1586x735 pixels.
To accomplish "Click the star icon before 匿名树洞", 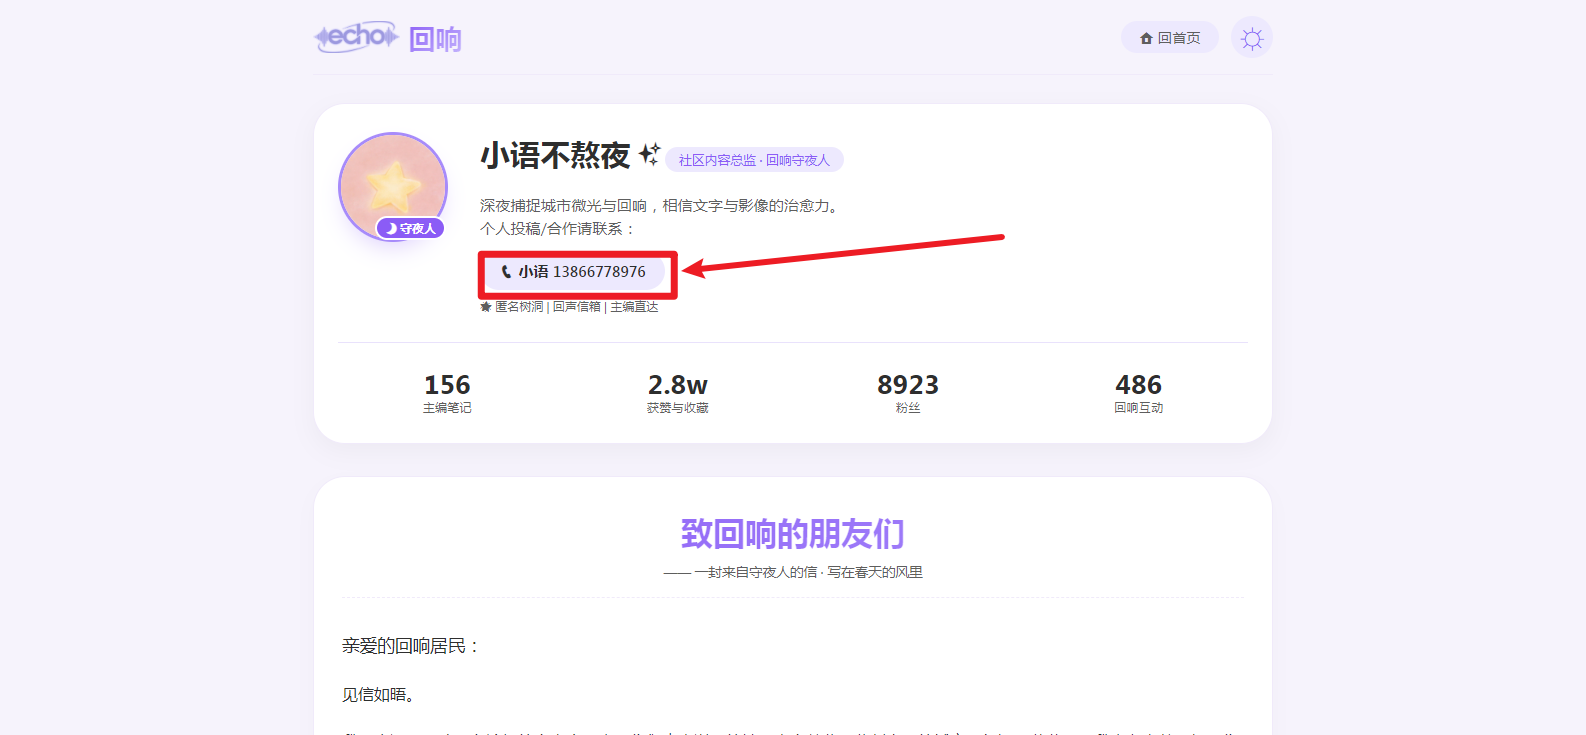I will pos(486,307).
